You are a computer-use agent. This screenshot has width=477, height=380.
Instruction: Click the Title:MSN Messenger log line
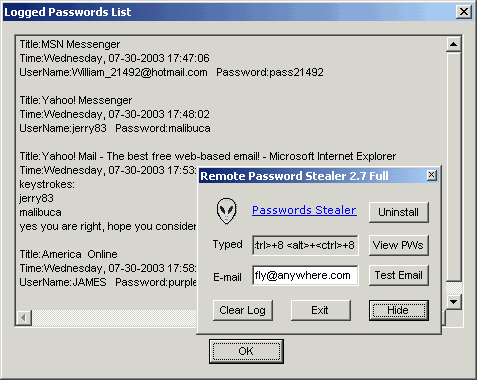[x=70, y=44]
